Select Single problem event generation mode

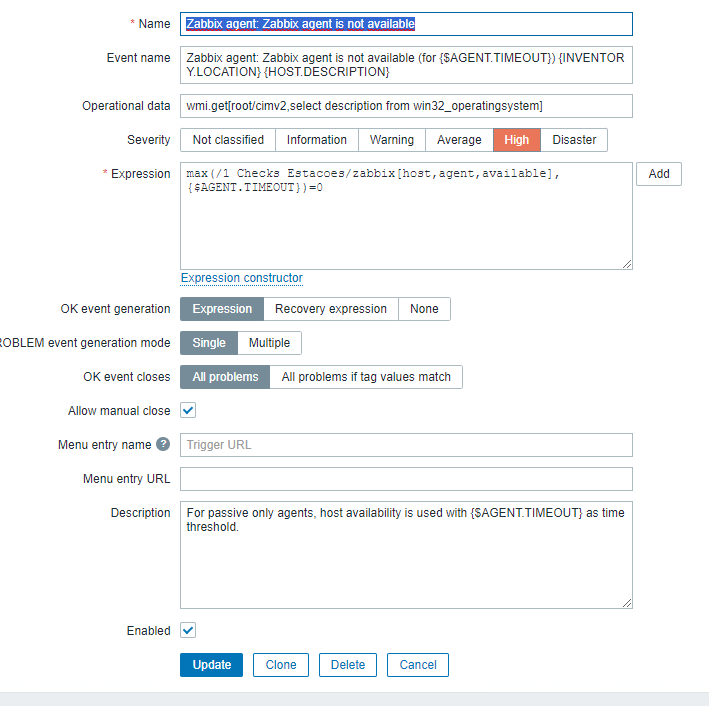coord(209,343)
